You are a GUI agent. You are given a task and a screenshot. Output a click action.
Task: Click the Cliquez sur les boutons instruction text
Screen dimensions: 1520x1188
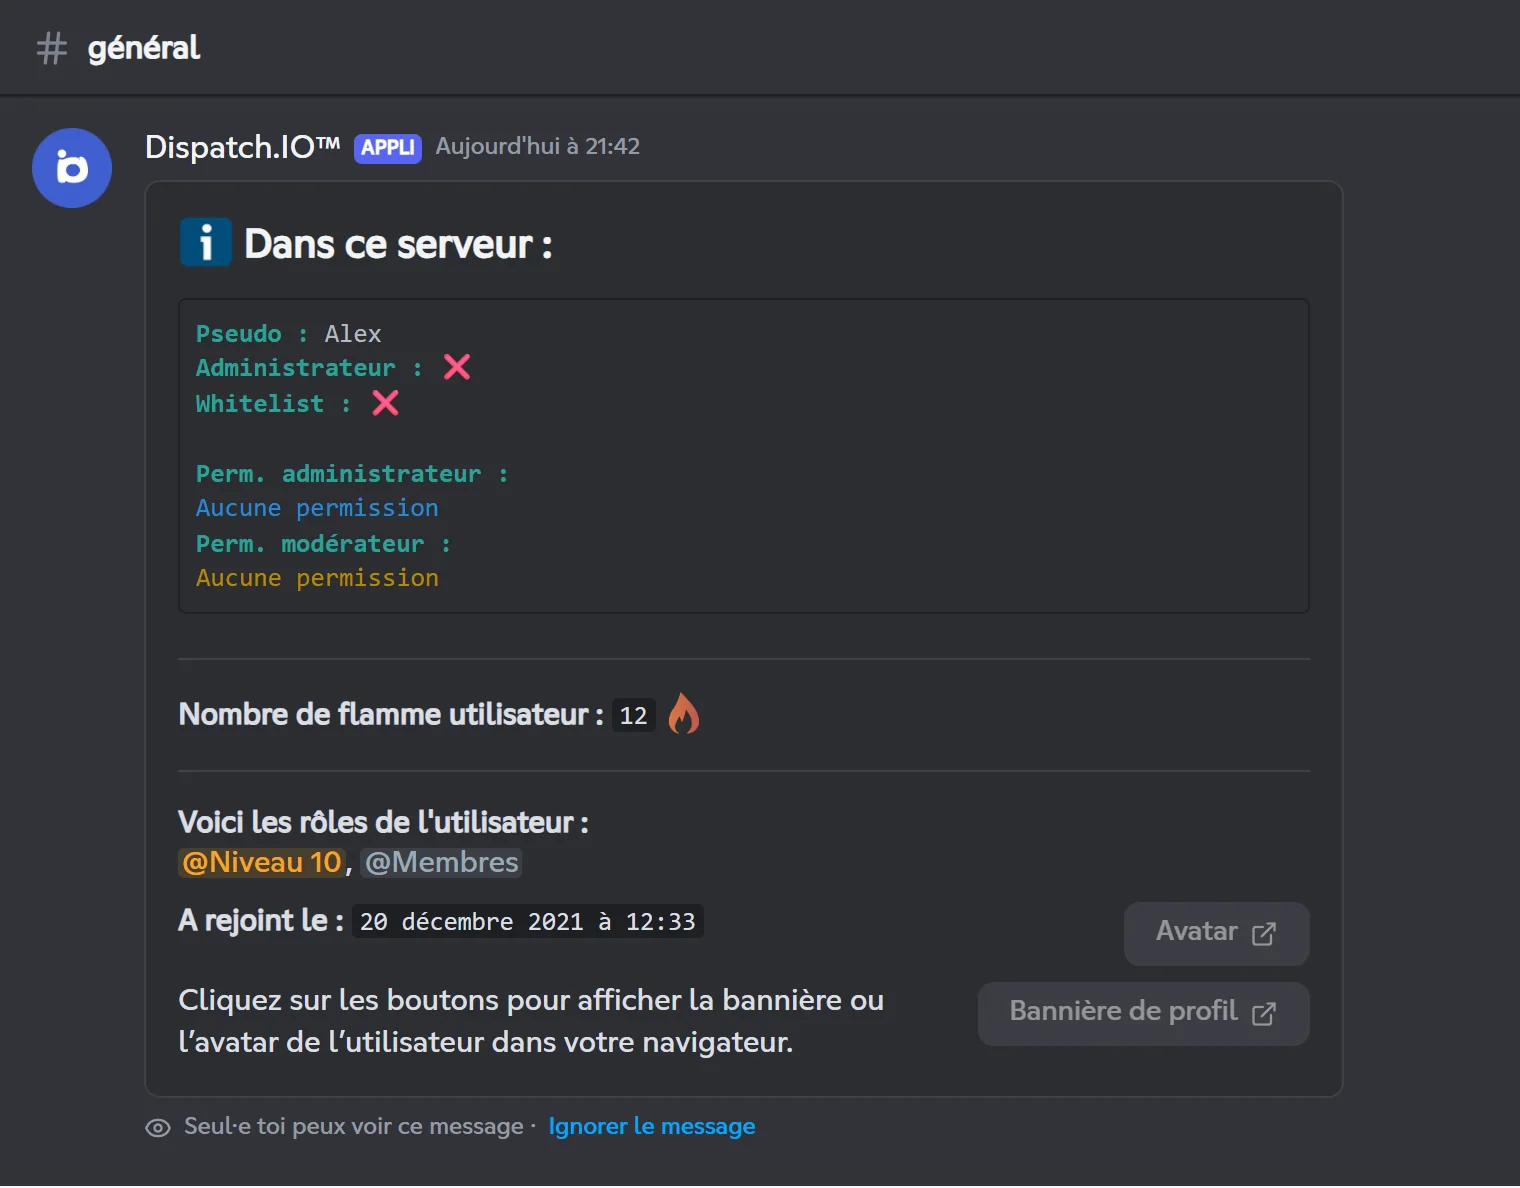pos(531,1021)
